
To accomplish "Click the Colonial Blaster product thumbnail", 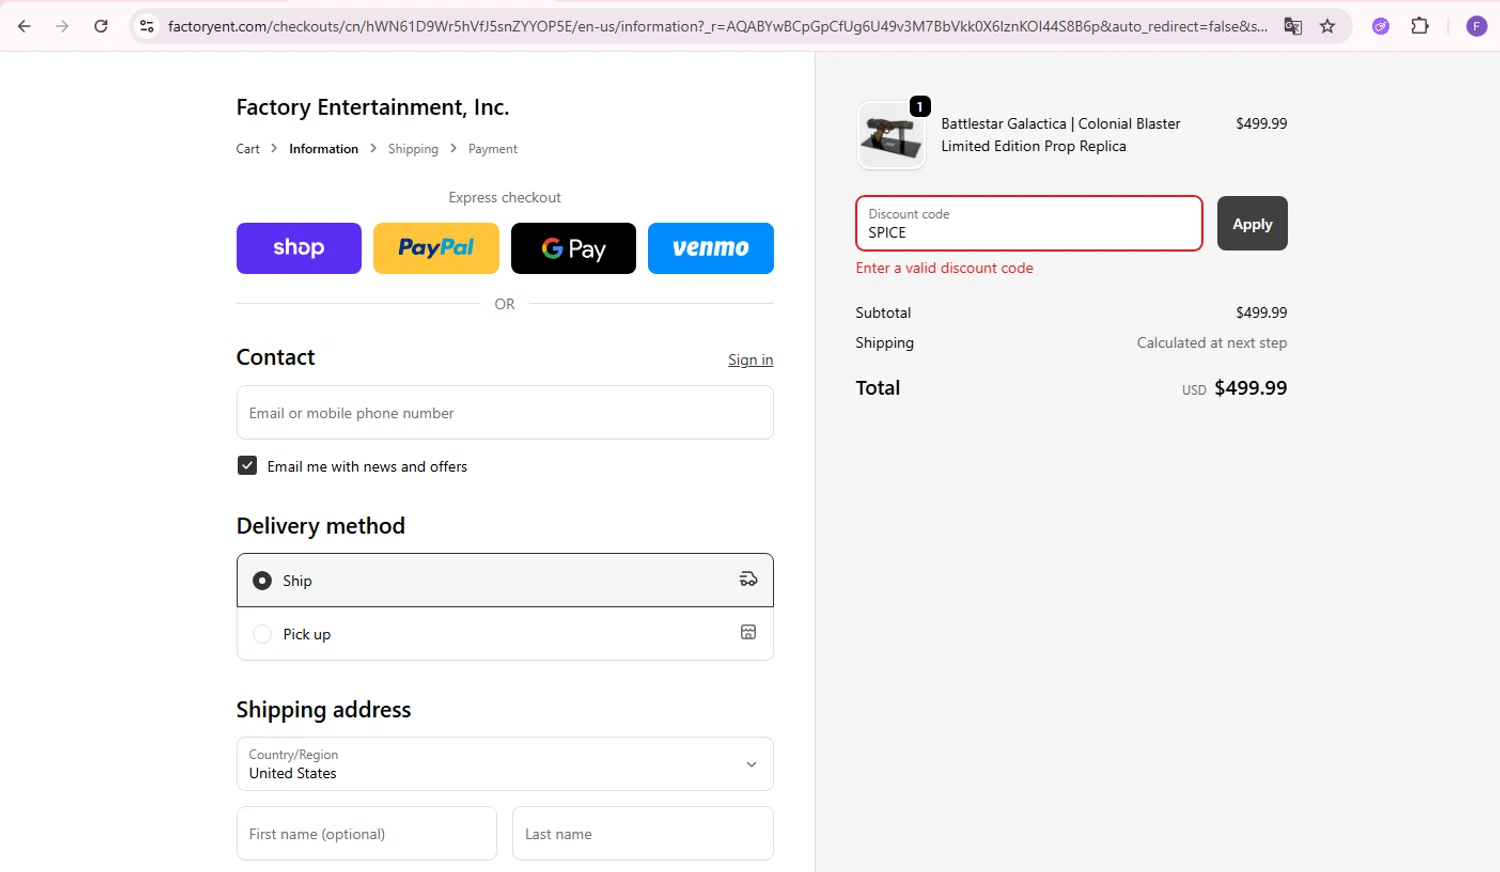I will (890, 135).
